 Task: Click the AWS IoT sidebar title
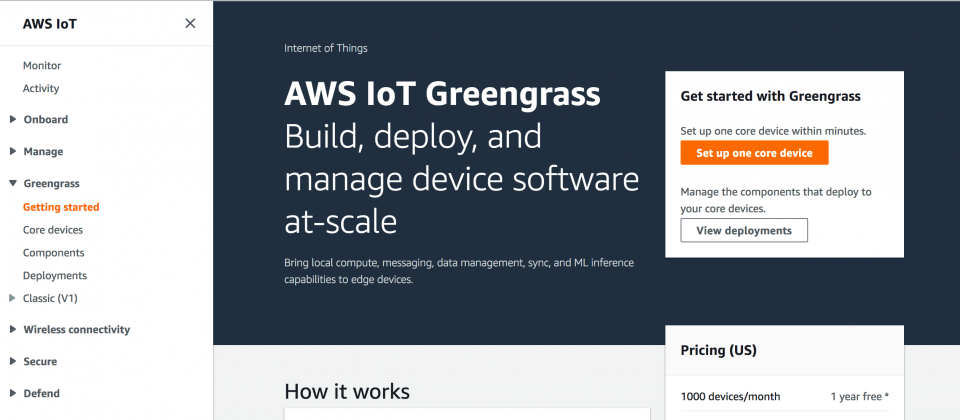tap(50, 24)
